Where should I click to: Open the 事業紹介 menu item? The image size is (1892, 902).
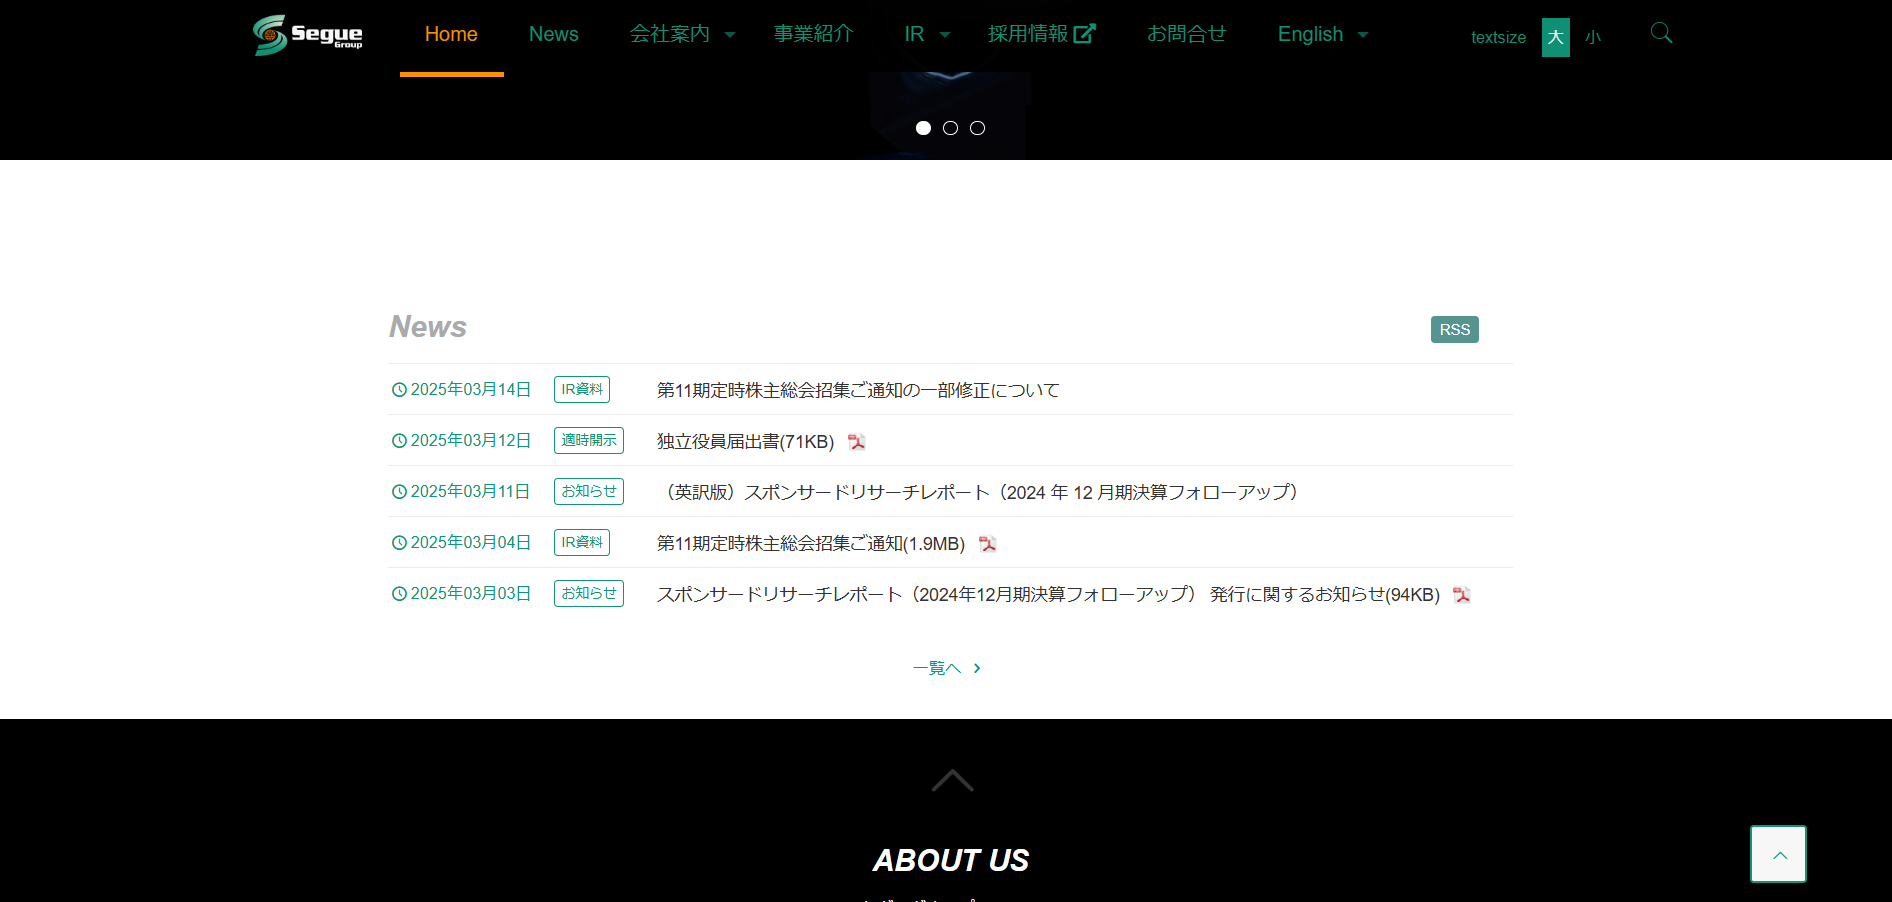tap(813, 34)
